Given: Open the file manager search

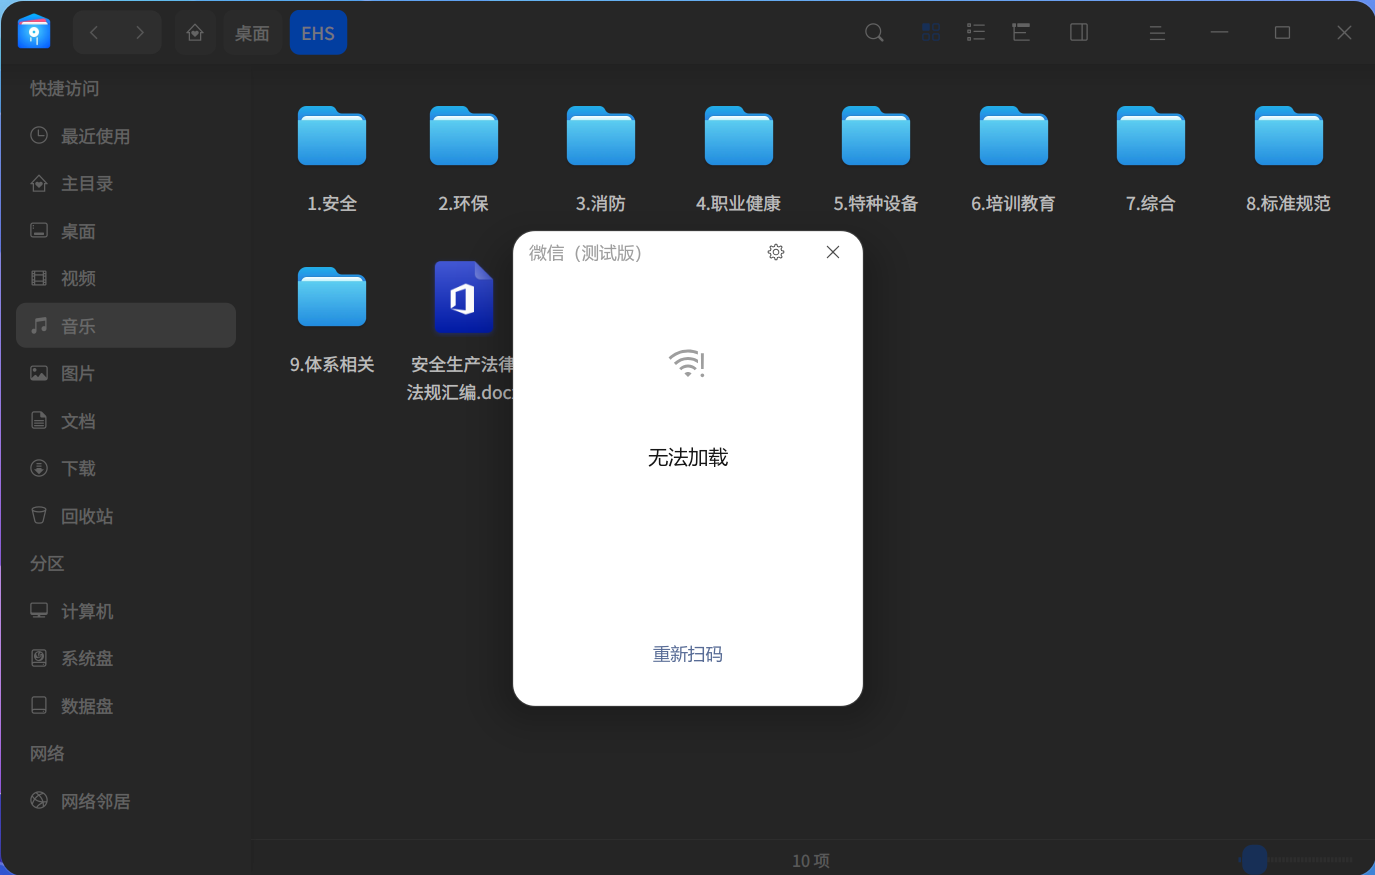Looking at the screenshot, I should coord(874,33).
